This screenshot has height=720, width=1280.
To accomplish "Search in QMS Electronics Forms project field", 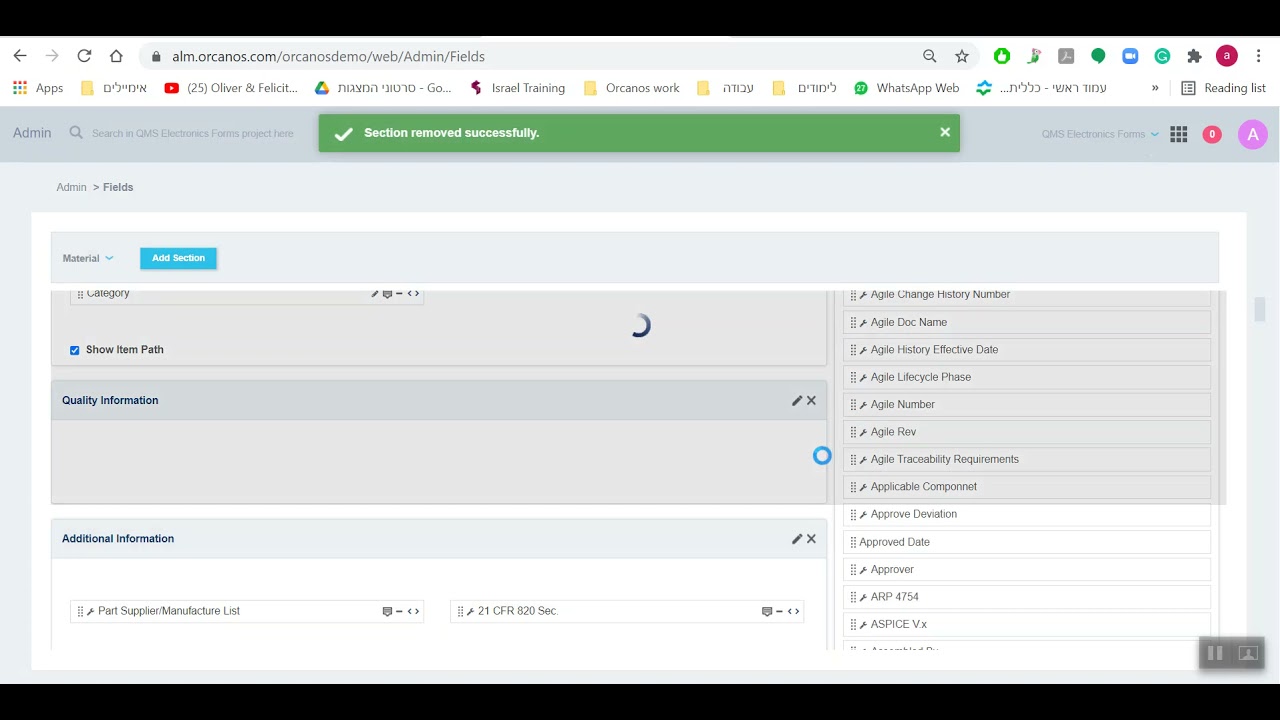I will point(193,133).
